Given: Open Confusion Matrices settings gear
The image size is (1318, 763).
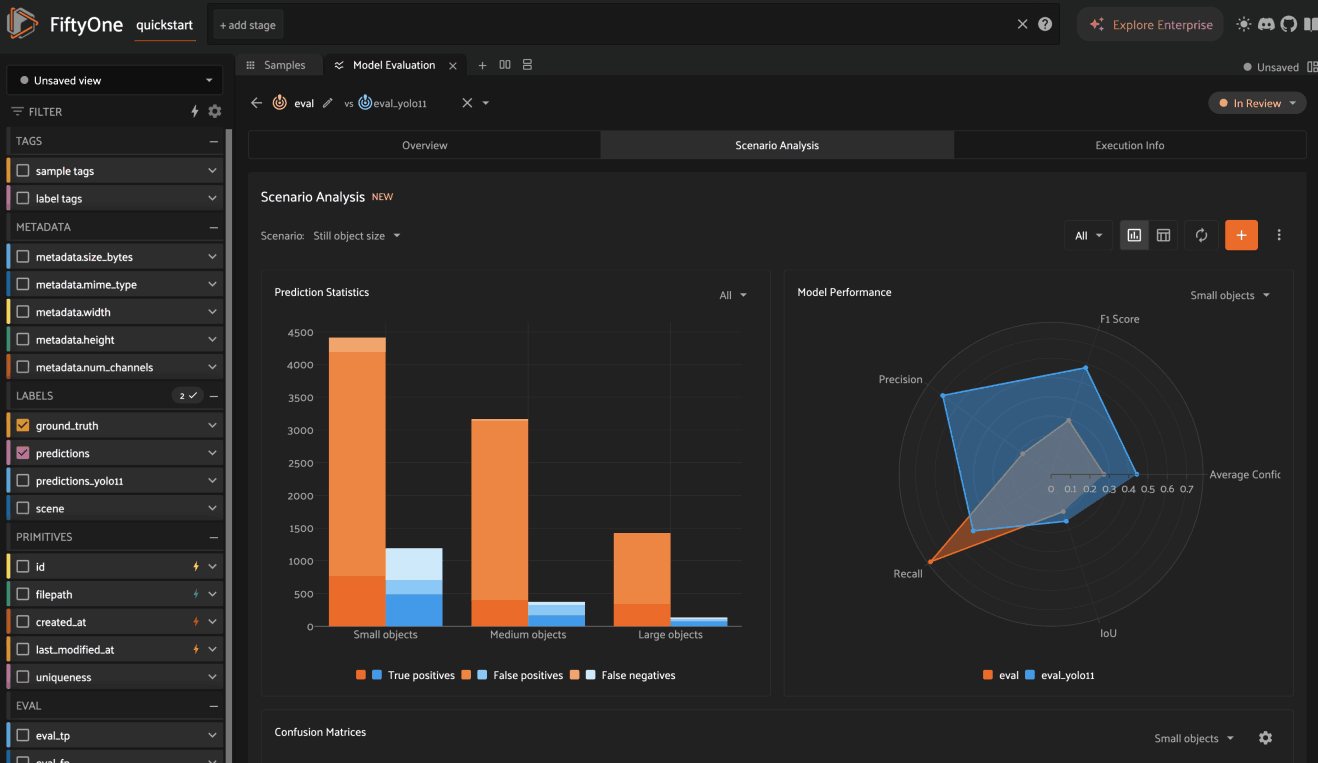Looking at the screenshot, I should point(1265,738).
